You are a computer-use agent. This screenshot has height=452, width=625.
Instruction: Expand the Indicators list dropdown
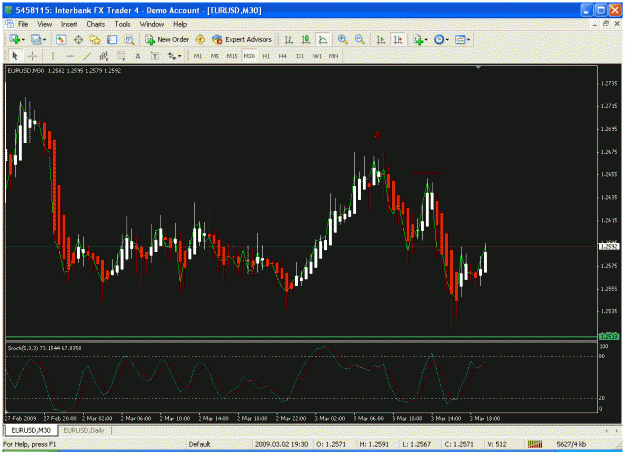click(426, 39)
